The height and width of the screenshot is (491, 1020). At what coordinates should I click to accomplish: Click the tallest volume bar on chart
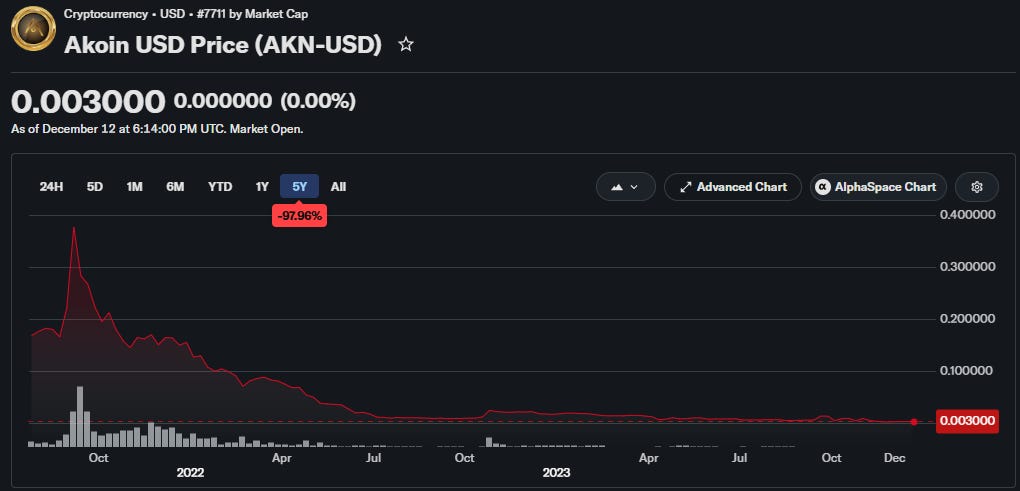80,416
